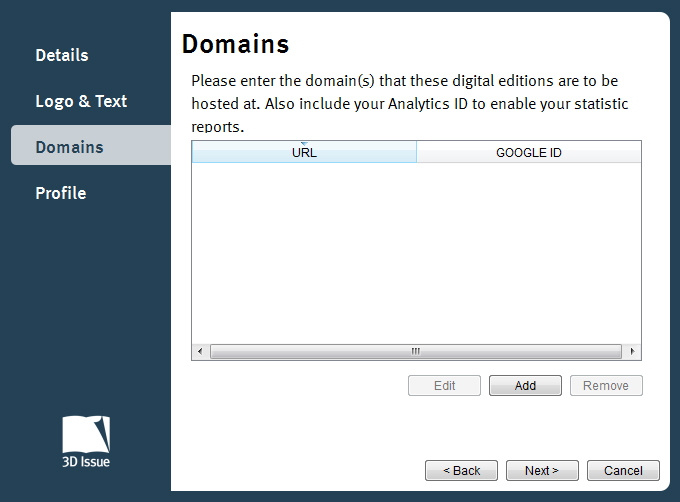
Task: Click the 3D Issue logo
Action: pos(86,440)
